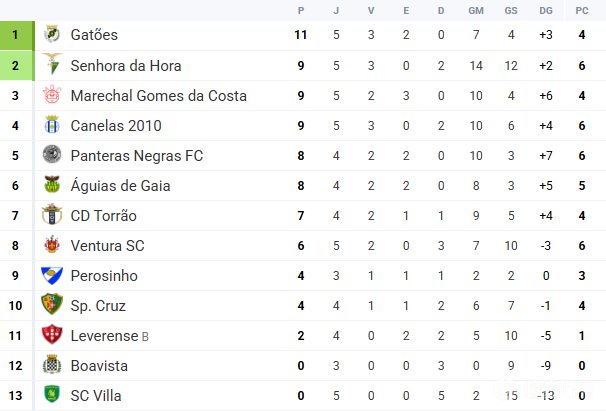The width and height of the screenshot is (606, 411).
Task: Click the Canelas 2010 team badge
Action: (x=52, y=126)
